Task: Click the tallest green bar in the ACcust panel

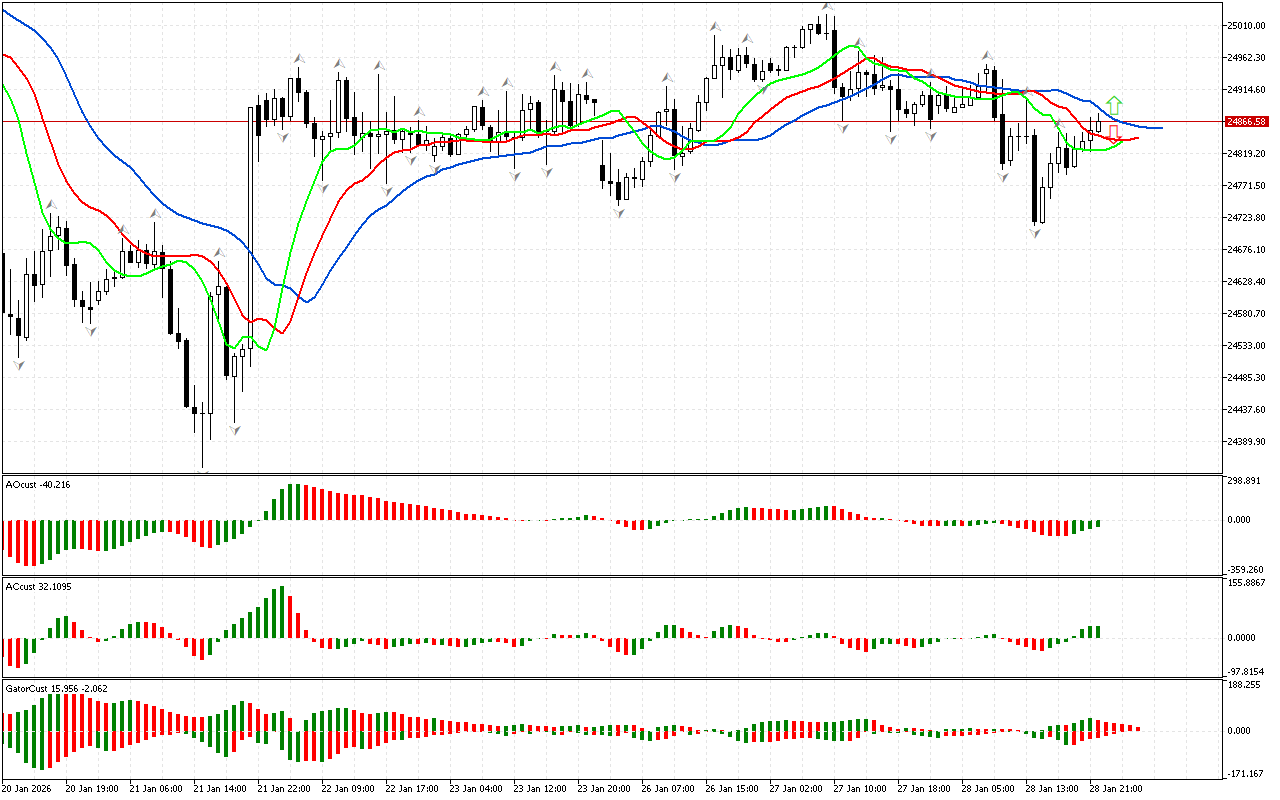Action: [283, 612]
